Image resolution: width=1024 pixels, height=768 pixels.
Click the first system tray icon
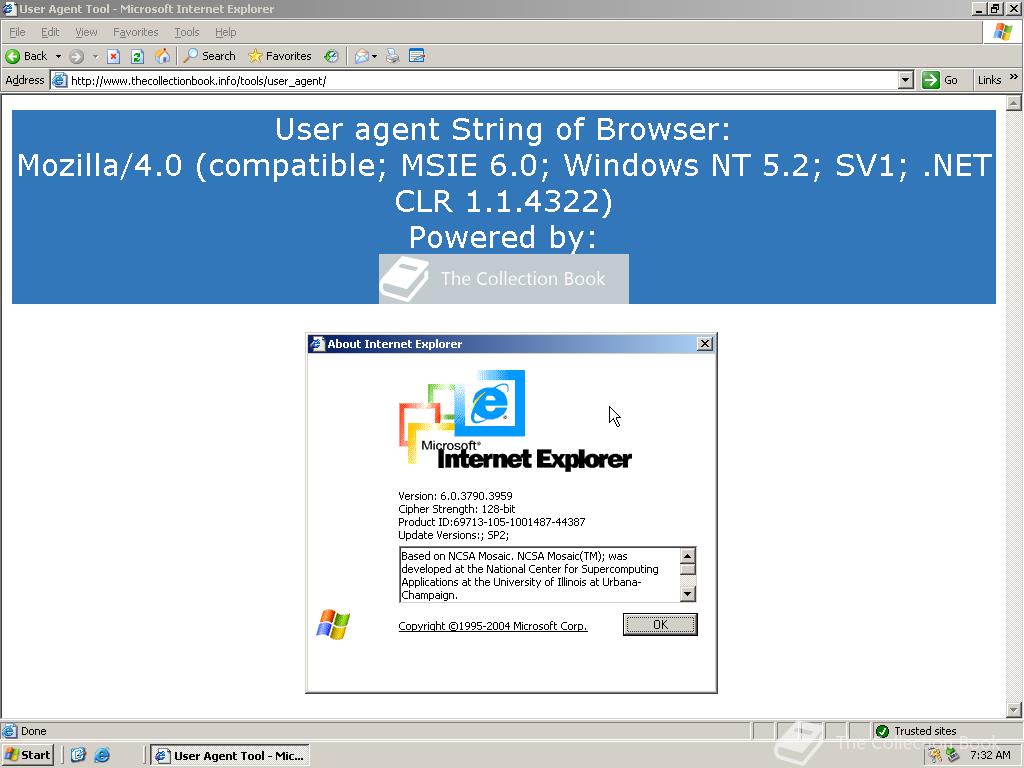pos(935,755)
